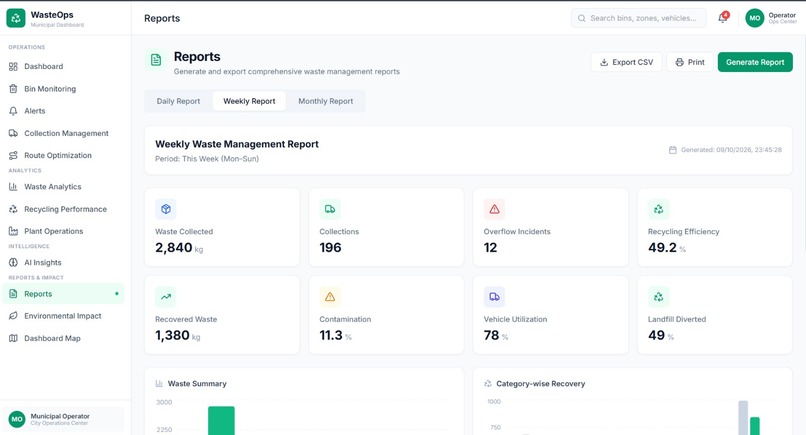
Task: Open Waste Analytics page
Action: [x=62, y=187]
